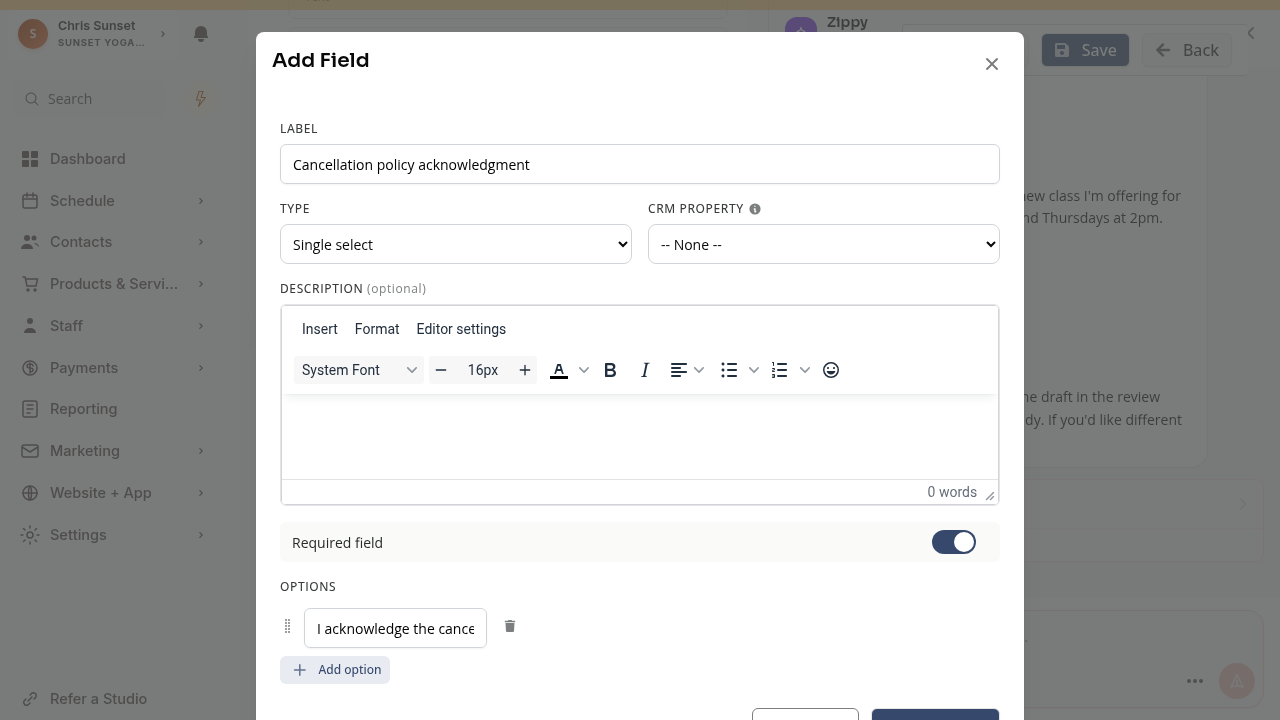Click the Back button behind the dialog
The height and width of the screenshot is (720, 1280).
tap(1187, 50)
